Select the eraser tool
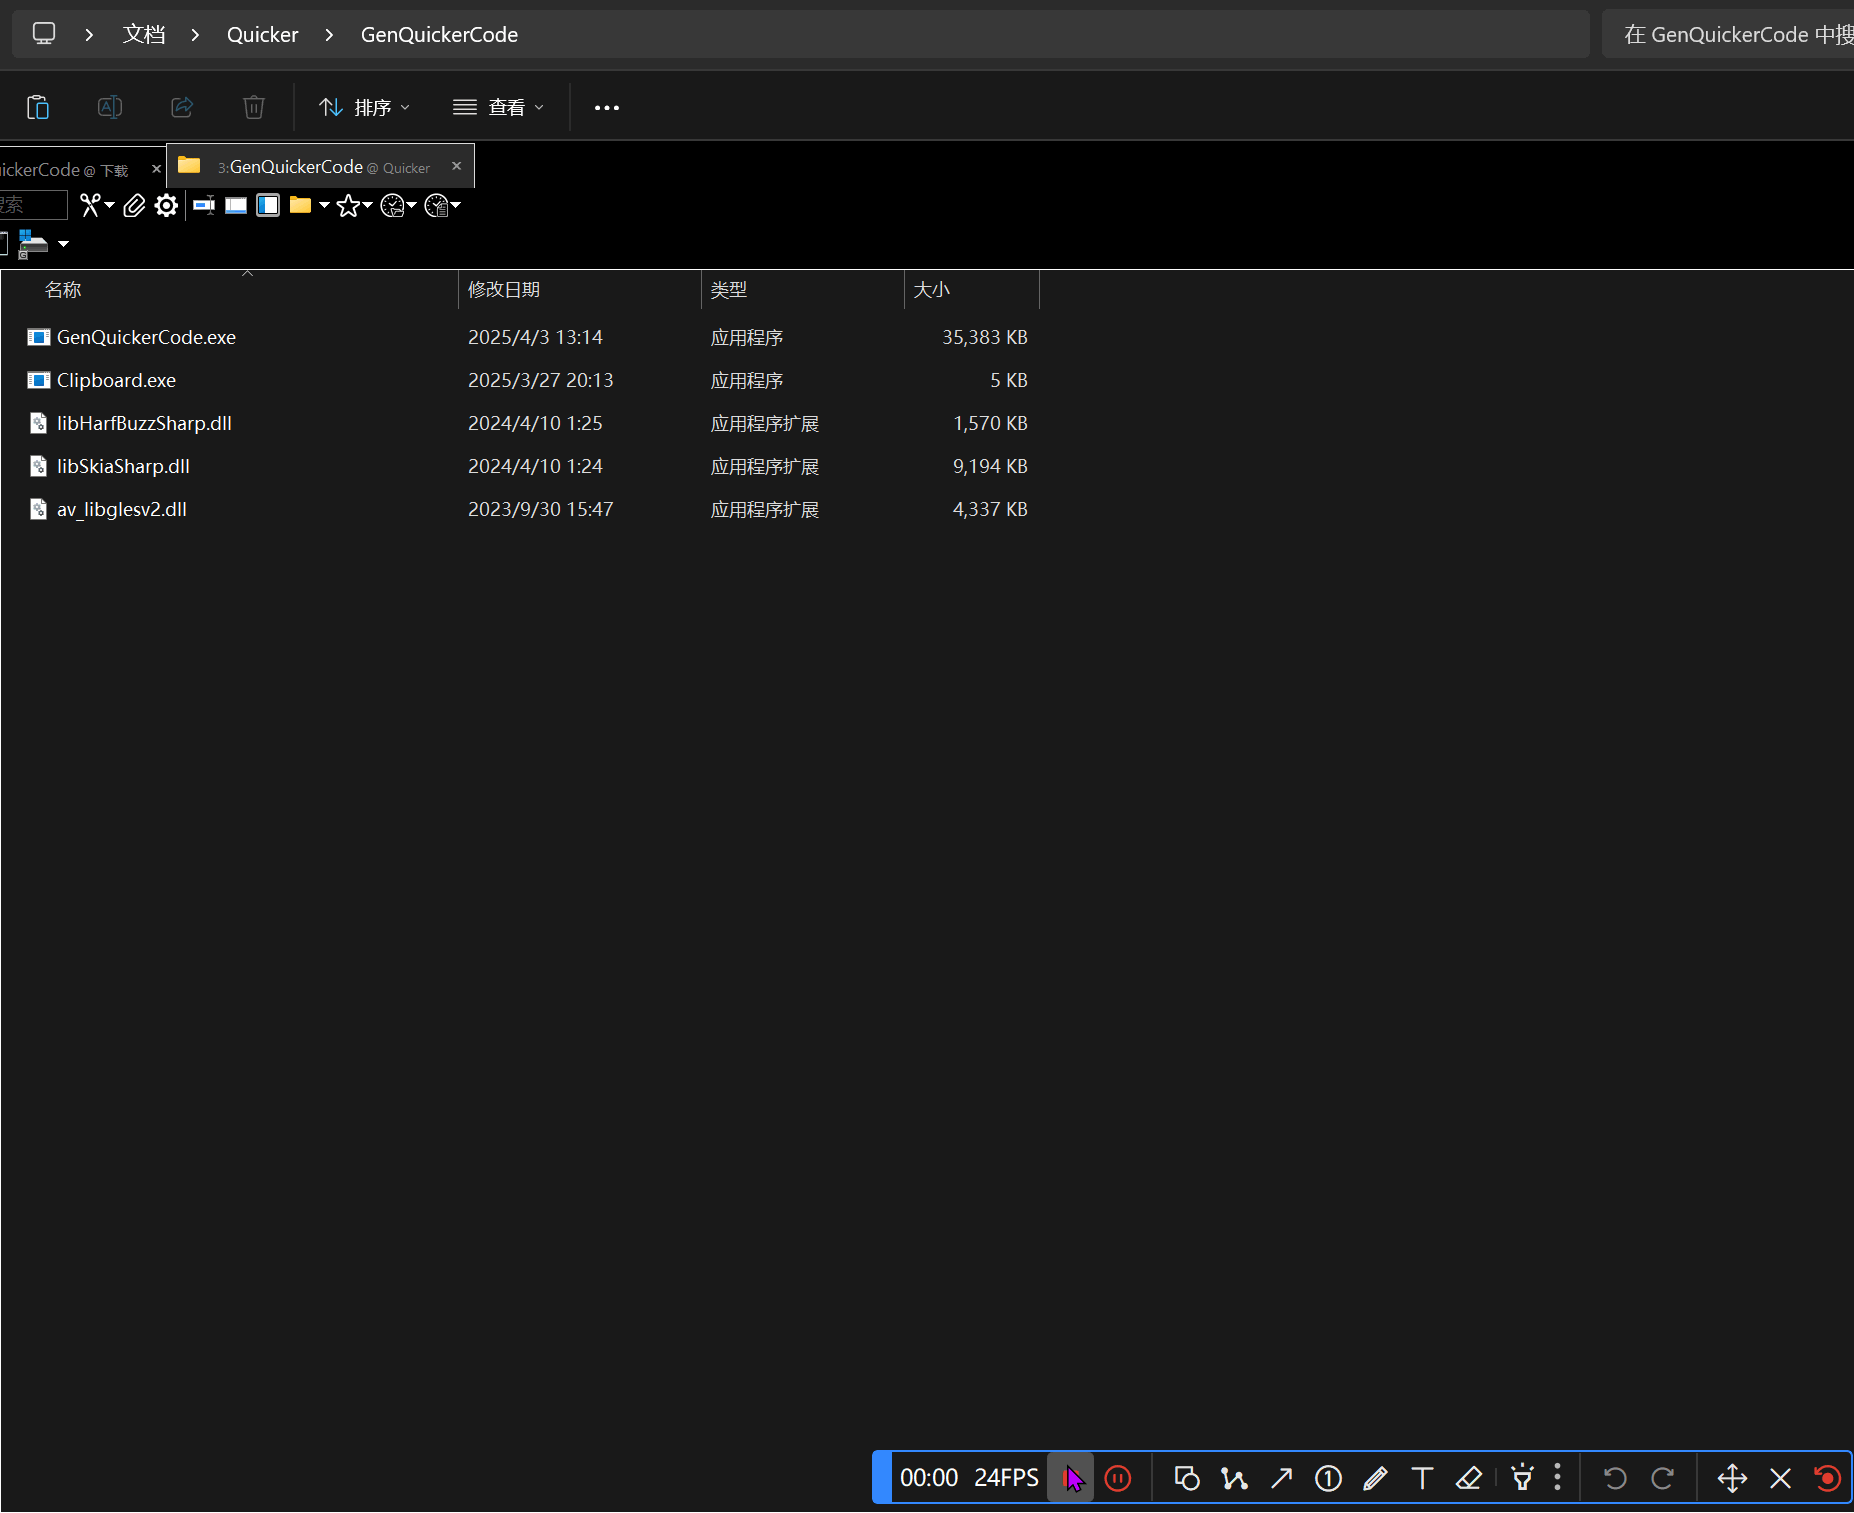Image resolution: width=1854 pixels, height=1513 pixels. pyautogui.click(x=1469, y=1478)
